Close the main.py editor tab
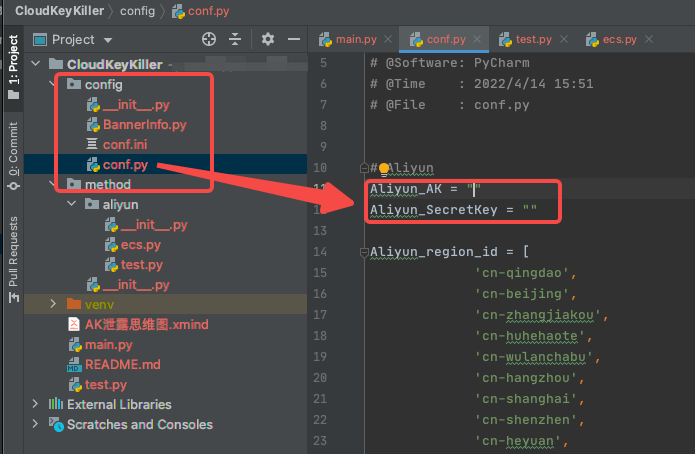 [388, 39]
